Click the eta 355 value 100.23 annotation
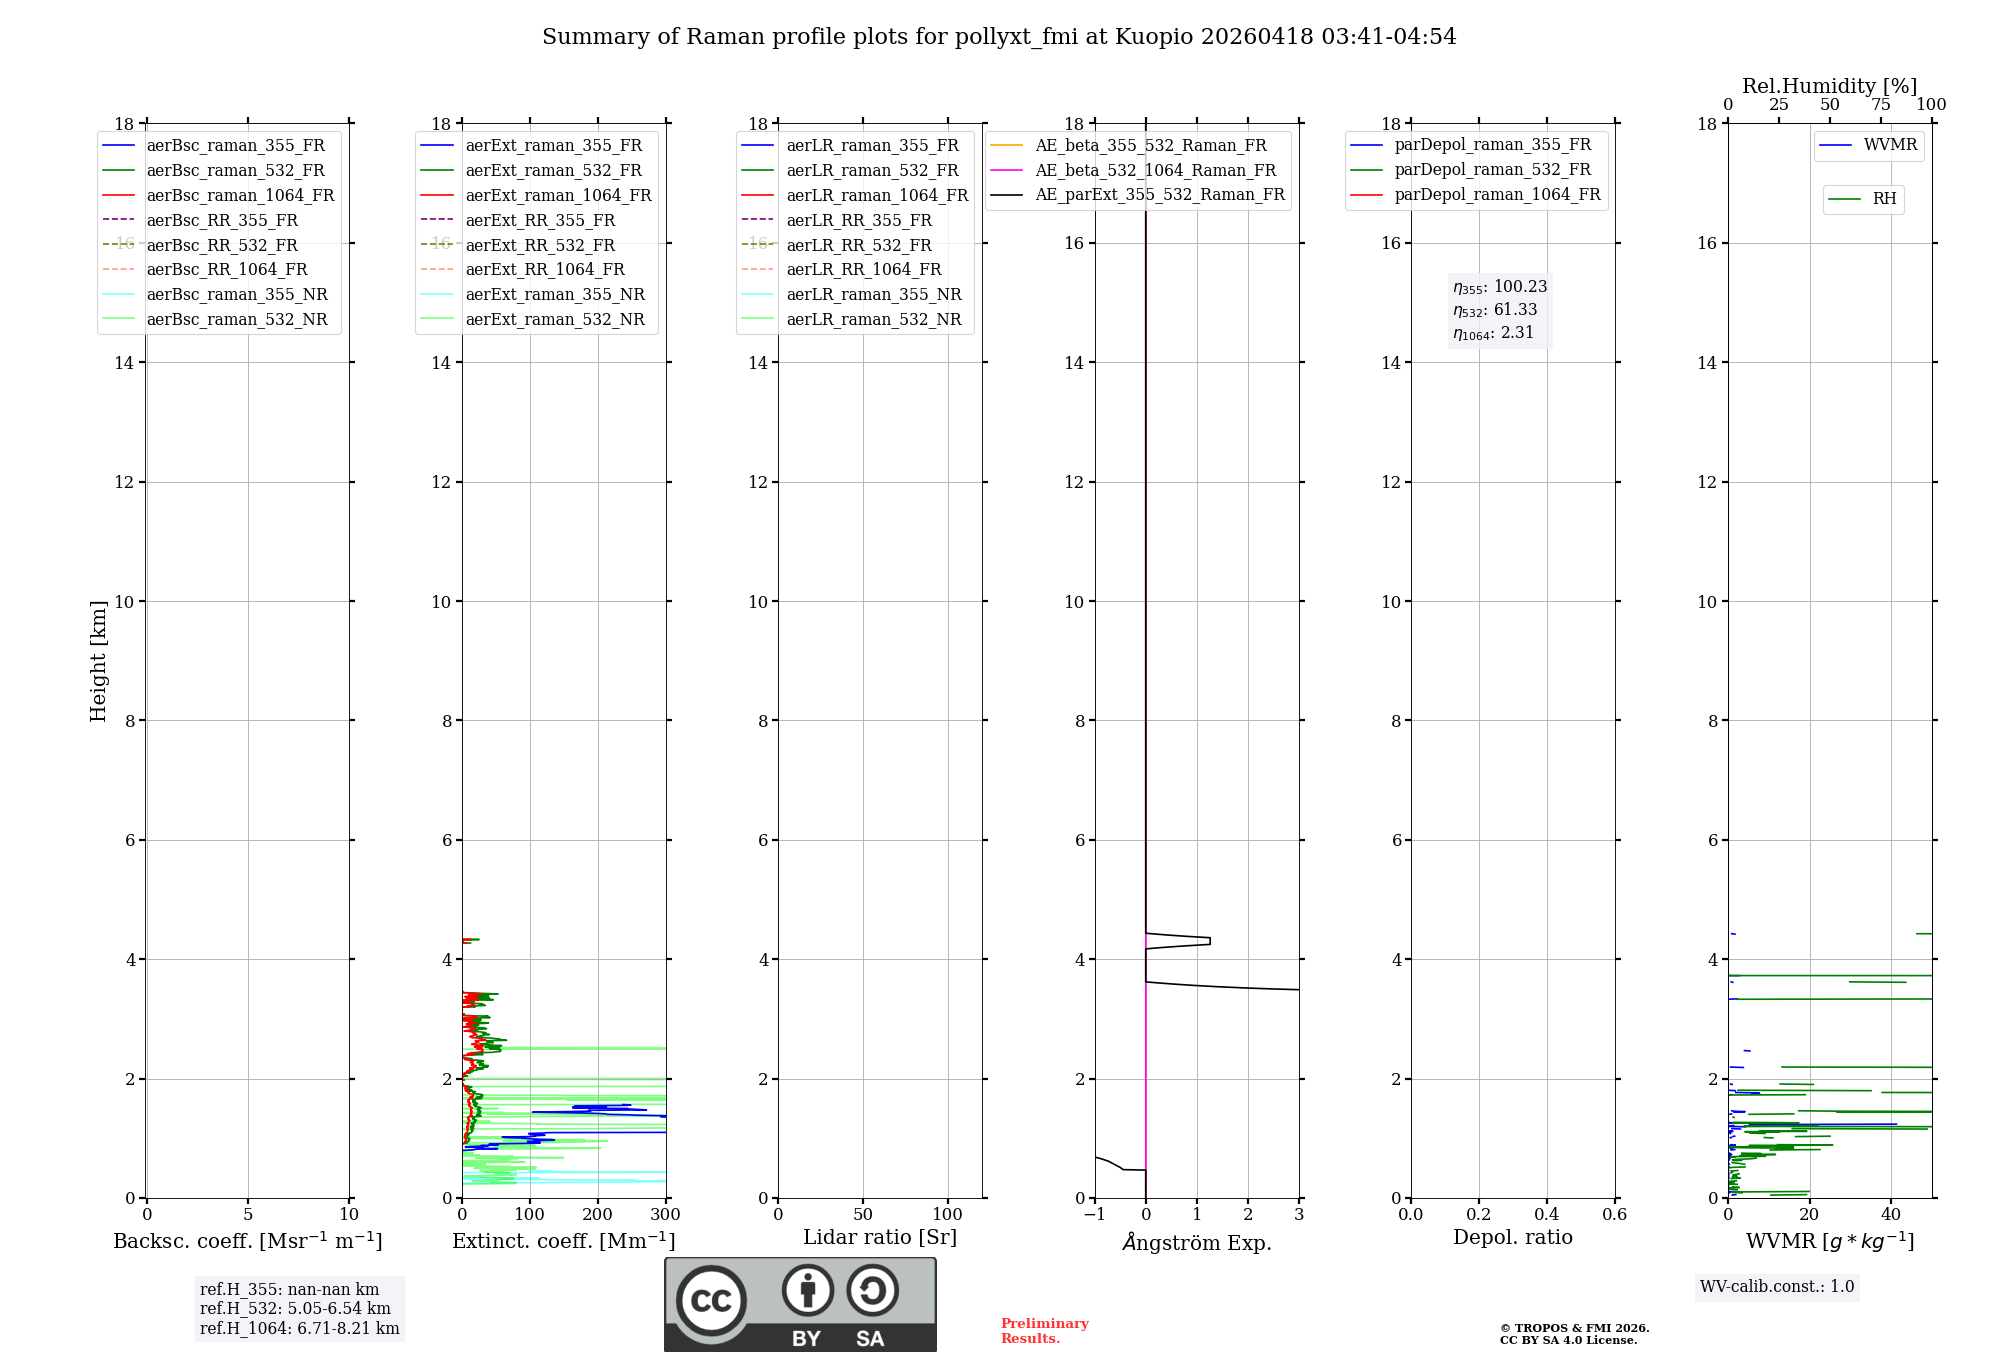This screenshot has height=1360, width=2000. [x=1500, y=287]
